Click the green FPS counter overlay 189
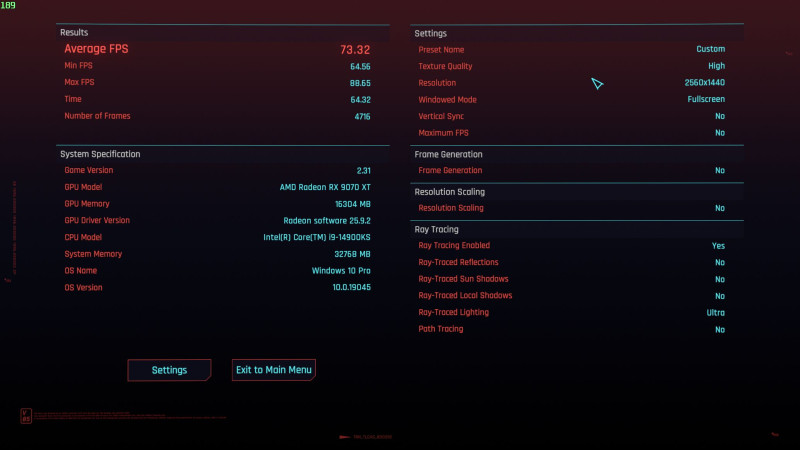The width and height of the screenshot is (800, 450). pyautogui.click(x=8, y=5)
